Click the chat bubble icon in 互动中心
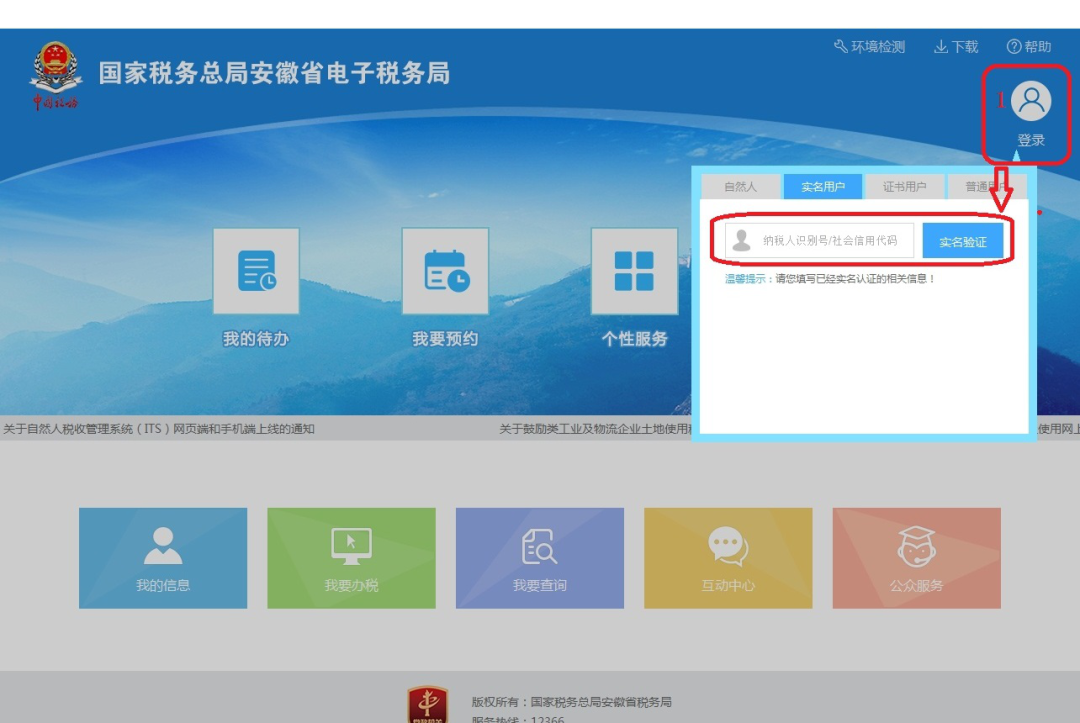This screenshot has height=723, width=1080. [728, 547]
